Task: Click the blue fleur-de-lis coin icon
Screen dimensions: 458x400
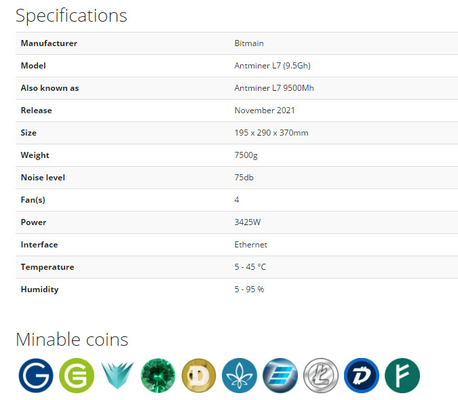Action: click(239, 375)
